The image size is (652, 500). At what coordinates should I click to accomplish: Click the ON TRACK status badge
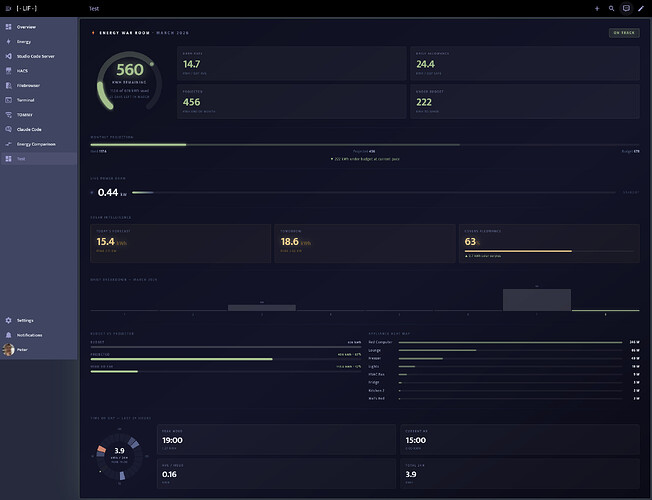(624, 32)
